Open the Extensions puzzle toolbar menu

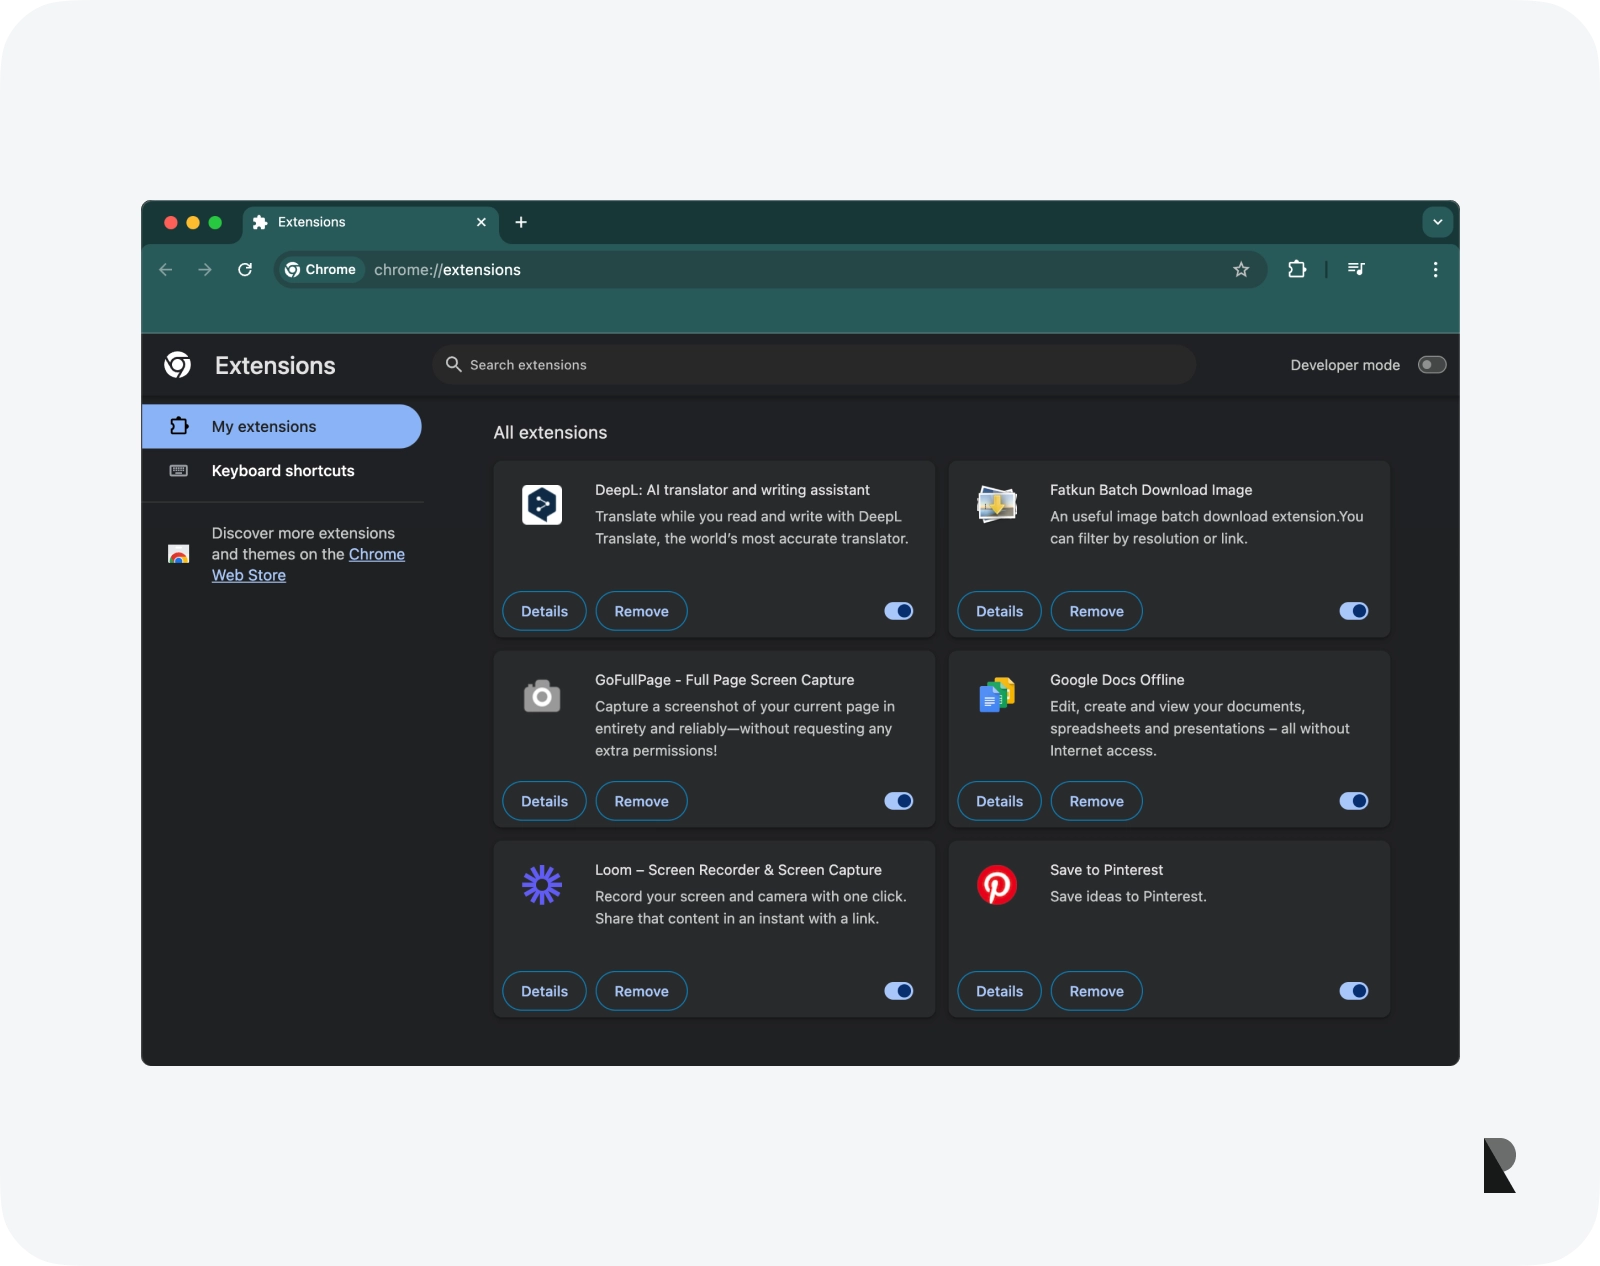(x=1297, y=269)
